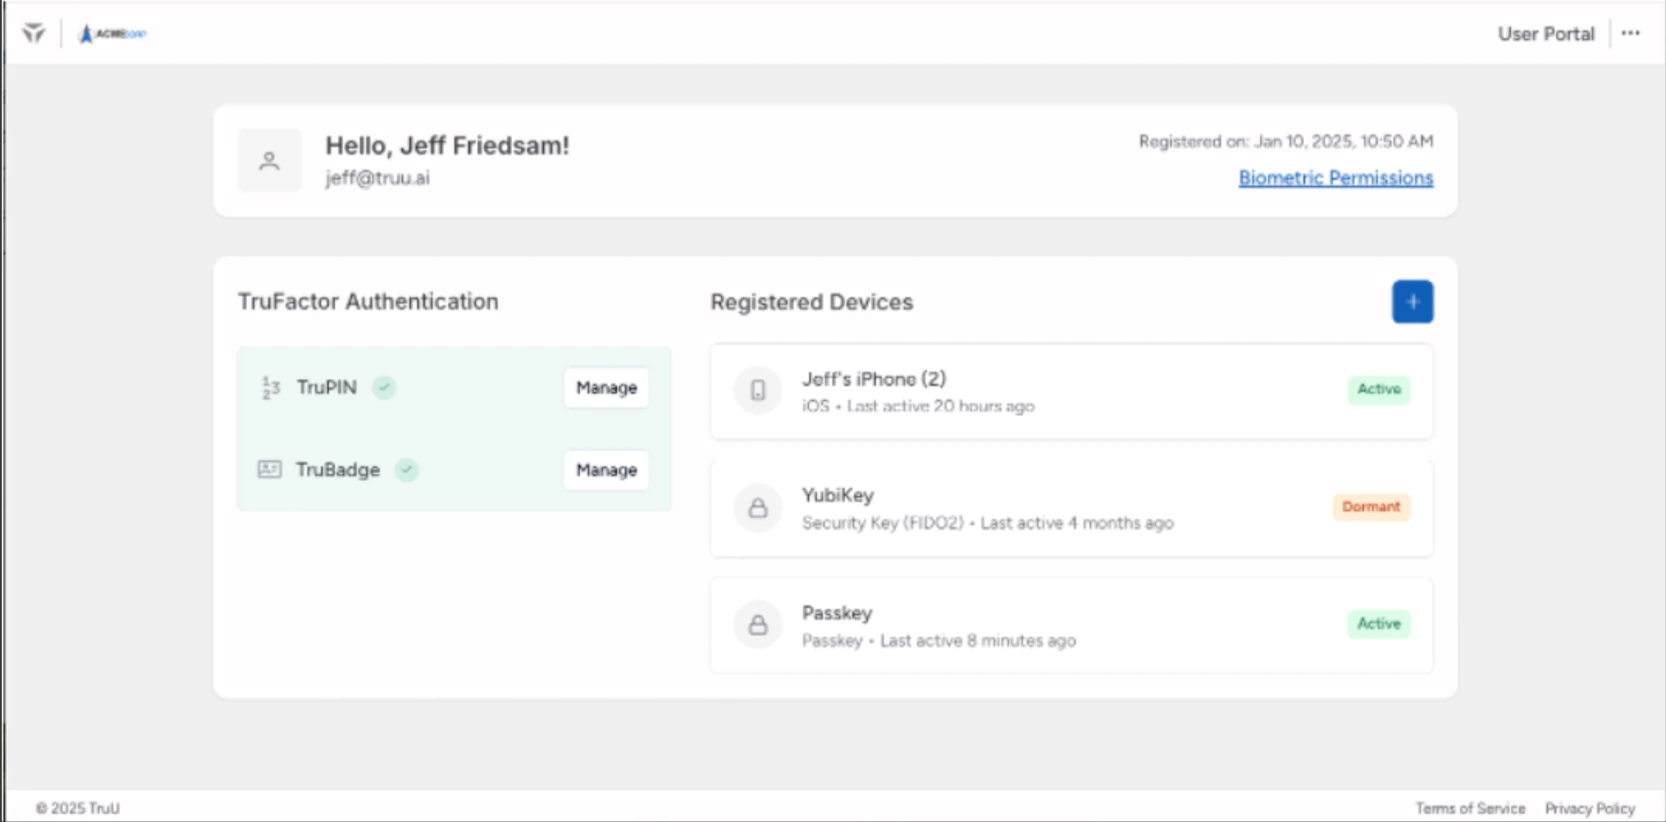Image resolution: width=1666 pixels, height=822 pixels.
Task: Click the add device plus button
Action: point(1412,302)
